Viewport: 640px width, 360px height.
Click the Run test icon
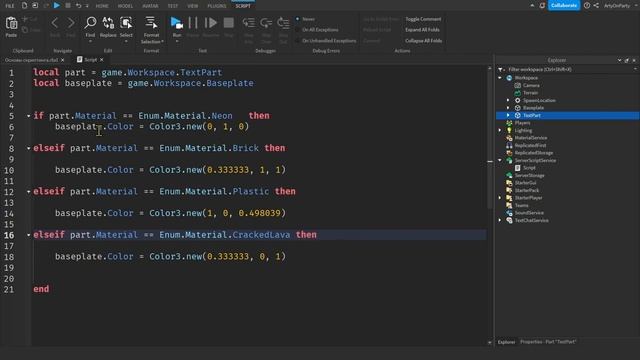pos(176,23)
